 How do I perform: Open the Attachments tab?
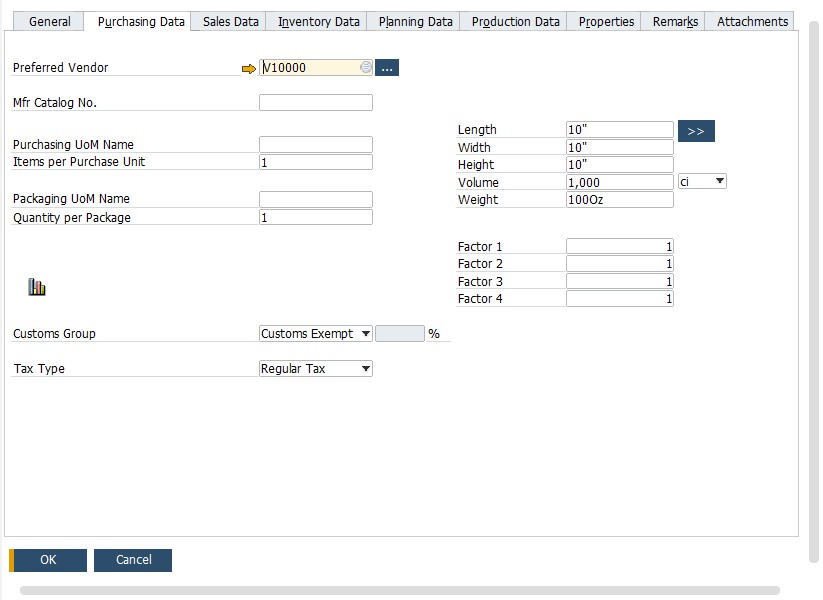click(752, 21)
